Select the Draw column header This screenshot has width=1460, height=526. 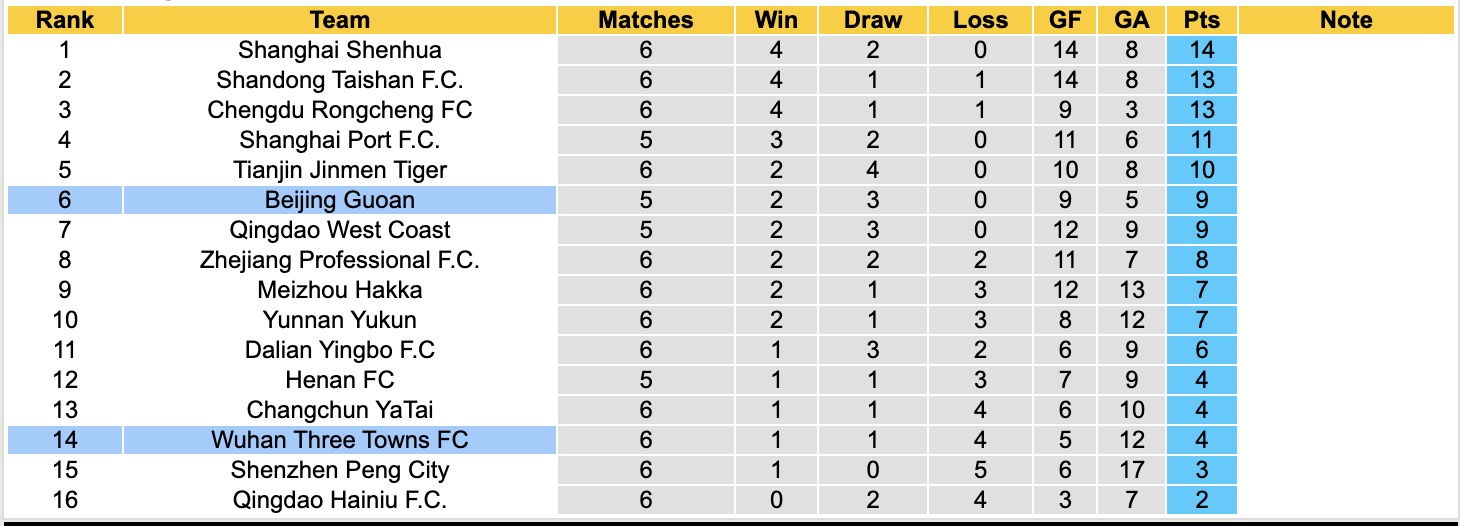tap(872, 20)
